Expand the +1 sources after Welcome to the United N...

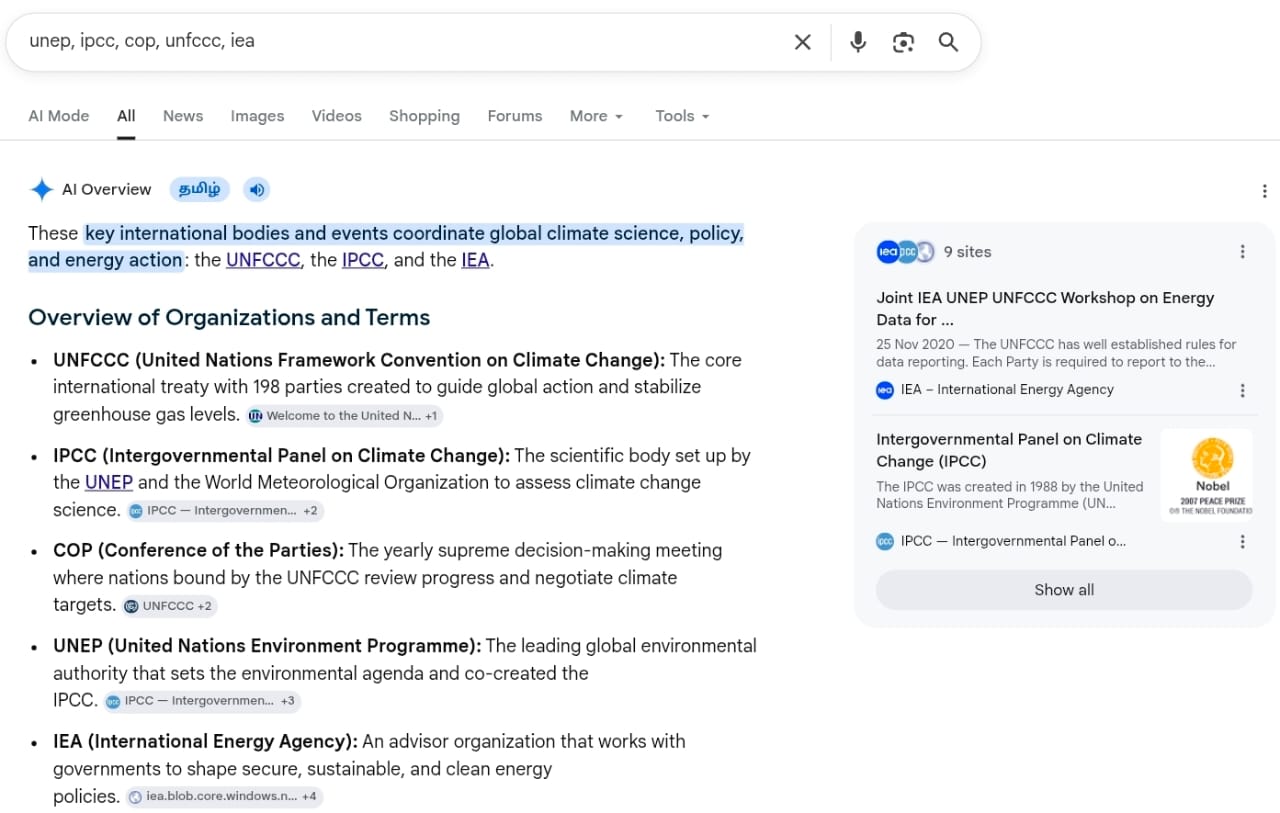coord(431,416)
